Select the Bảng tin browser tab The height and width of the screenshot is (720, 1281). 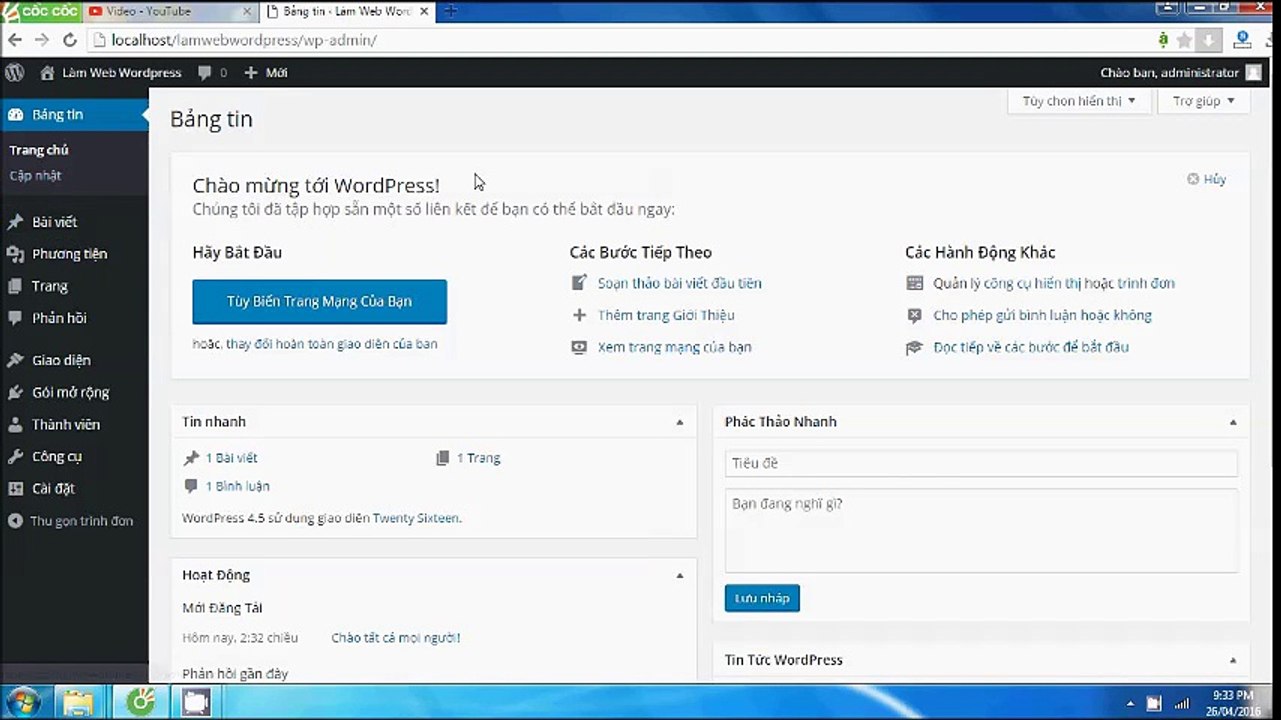pos(345,11)
